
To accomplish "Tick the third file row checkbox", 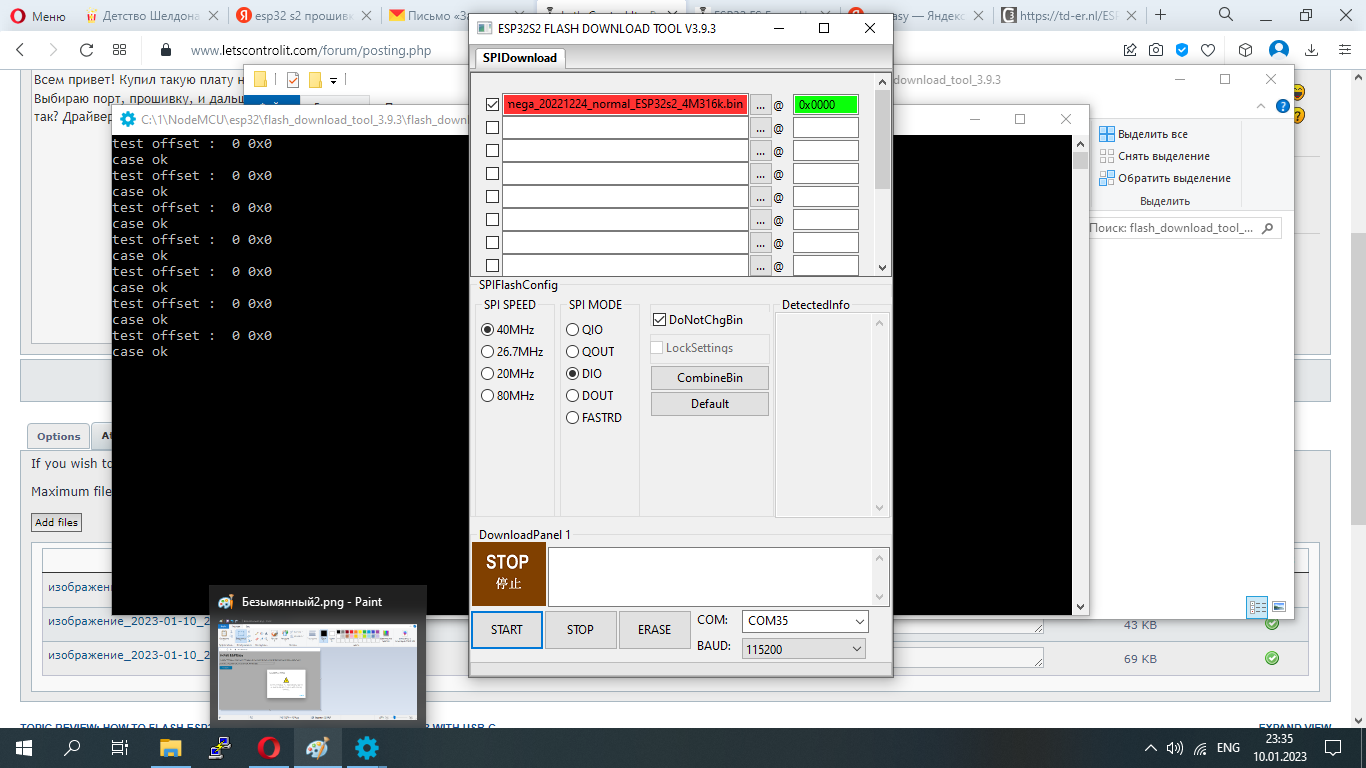I will pos(492,150).
